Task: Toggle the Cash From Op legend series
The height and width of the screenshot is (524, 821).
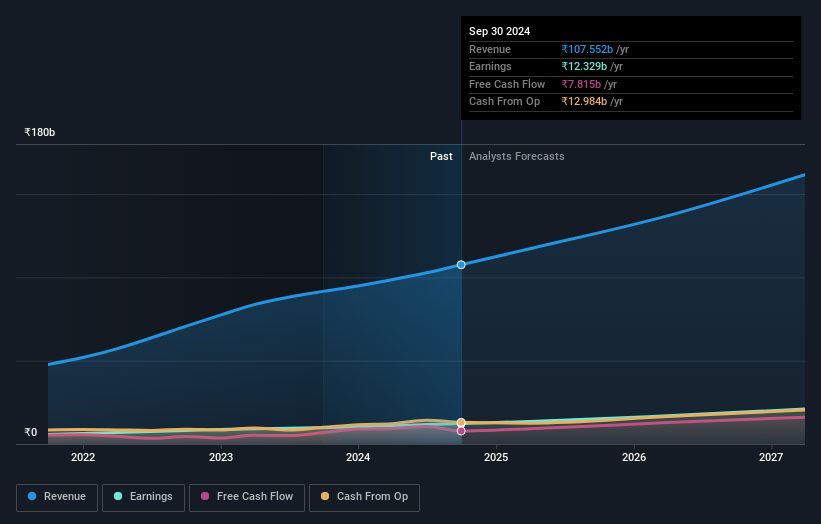Action: tap(364, 497)
